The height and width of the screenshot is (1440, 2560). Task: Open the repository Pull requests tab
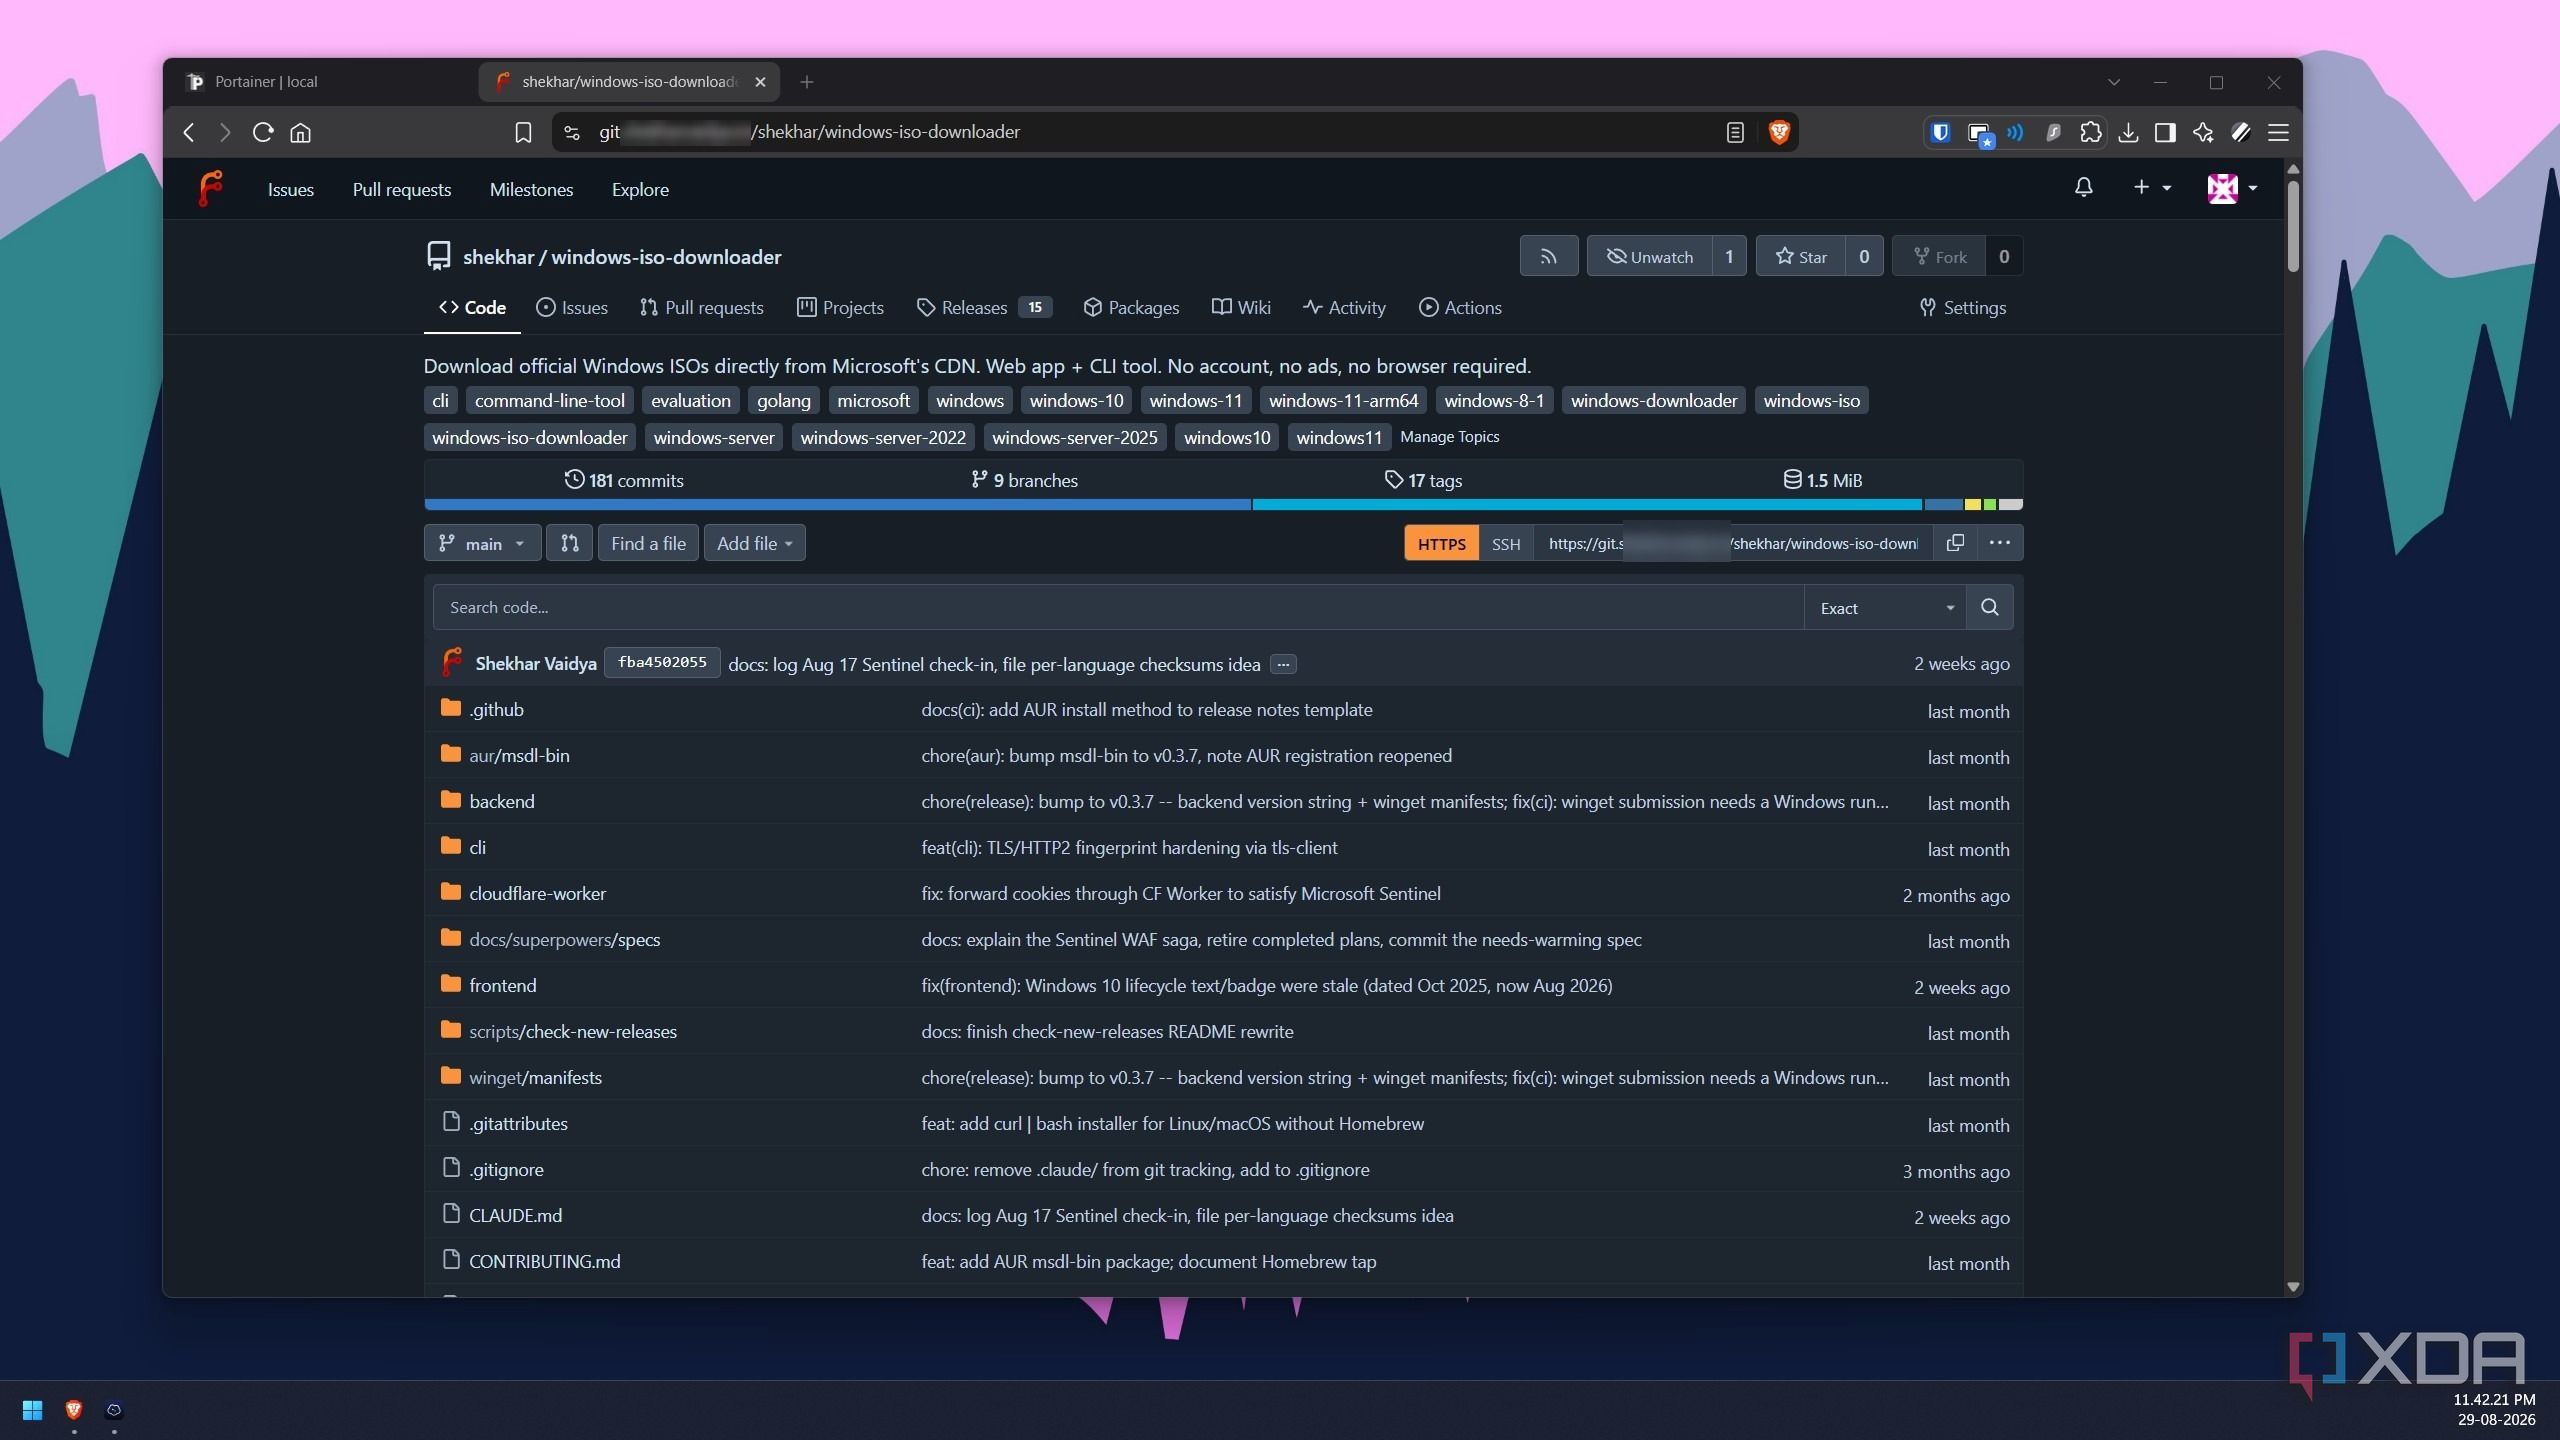click(x=701, y=308)
